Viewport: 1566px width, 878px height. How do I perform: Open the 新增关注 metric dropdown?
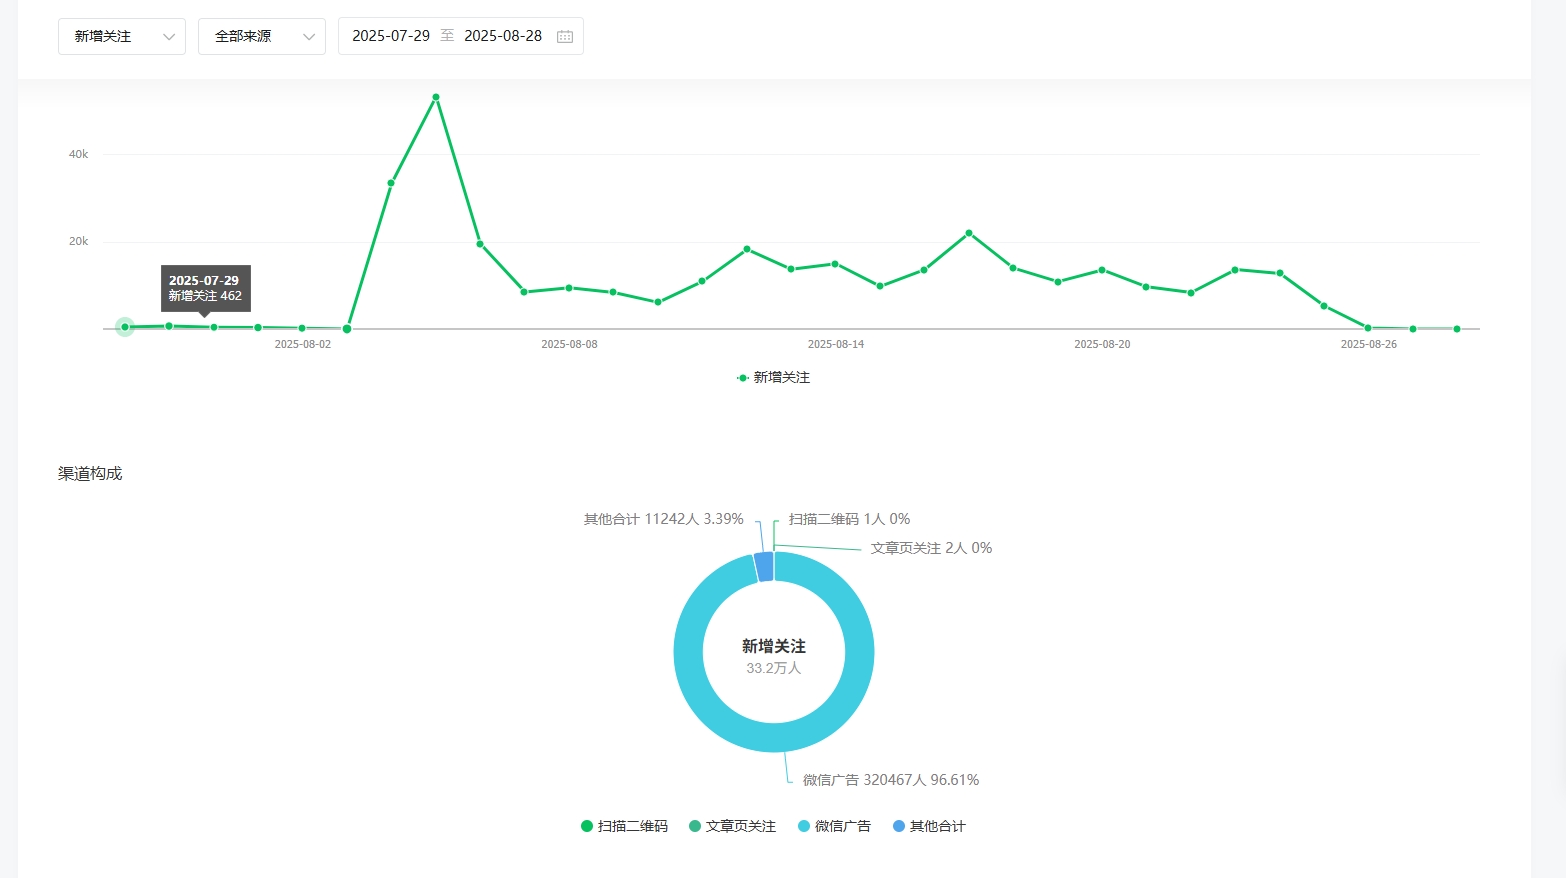(x=122, y=36)
